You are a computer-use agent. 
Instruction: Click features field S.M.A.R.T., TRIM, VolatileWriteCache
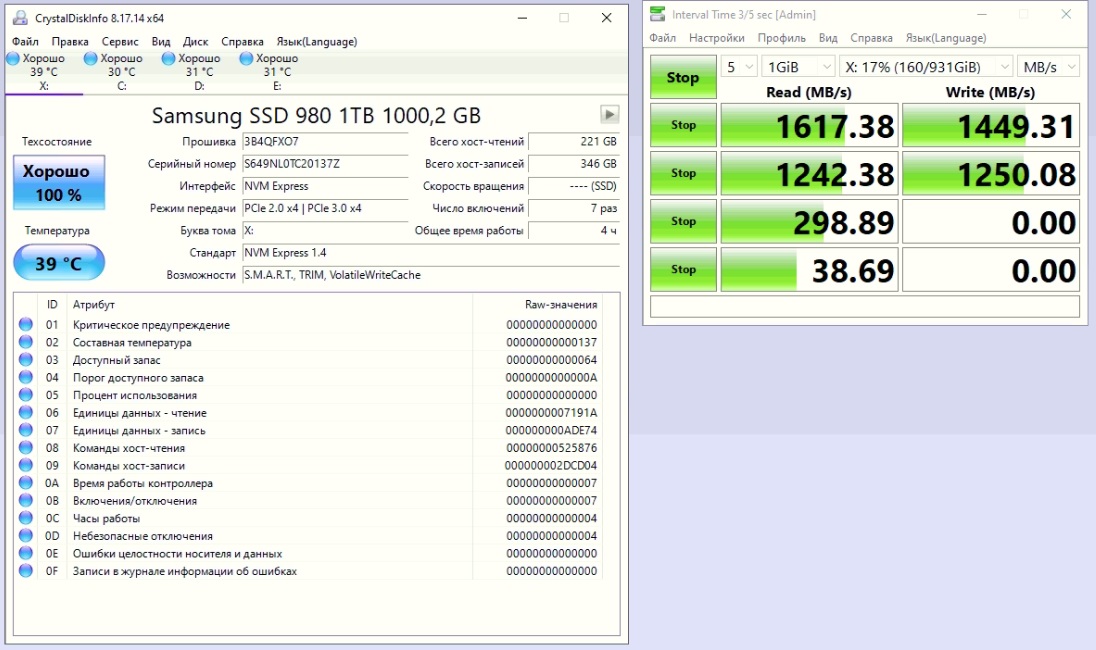tap(431, 275)
